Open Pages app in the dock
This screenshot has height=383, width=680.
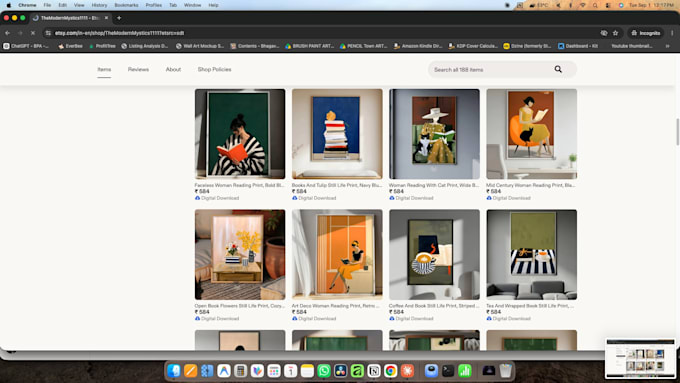point(190,370)
